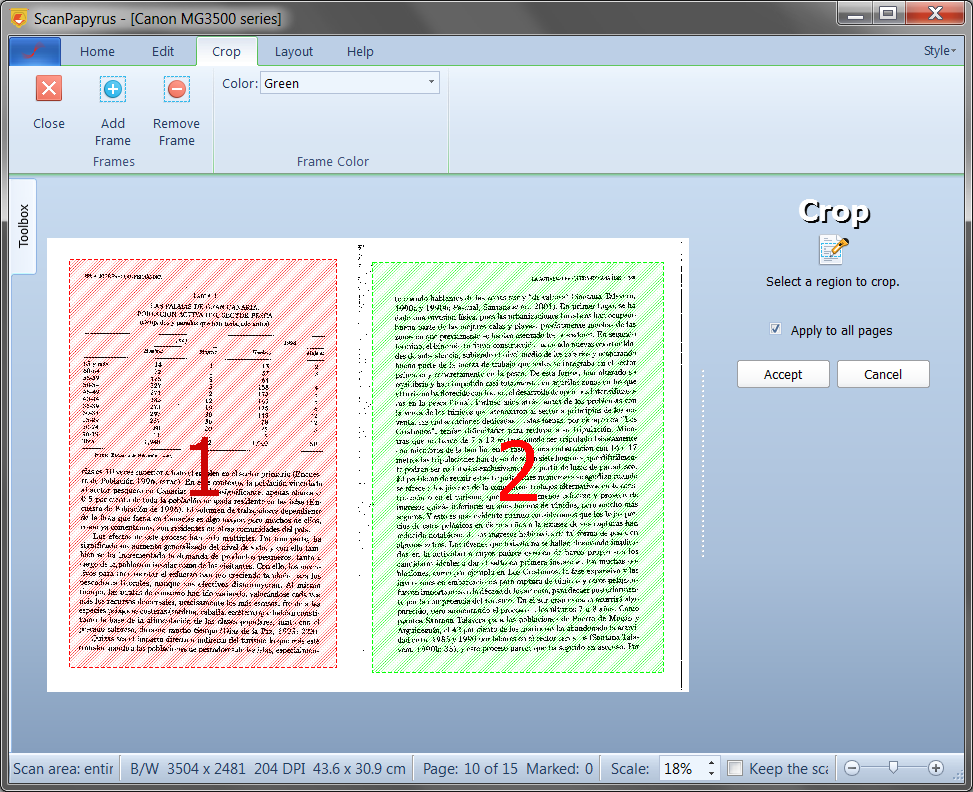Click the Close crop icon
The width and height of the screenshot is (973, 792).
[48, 89]
